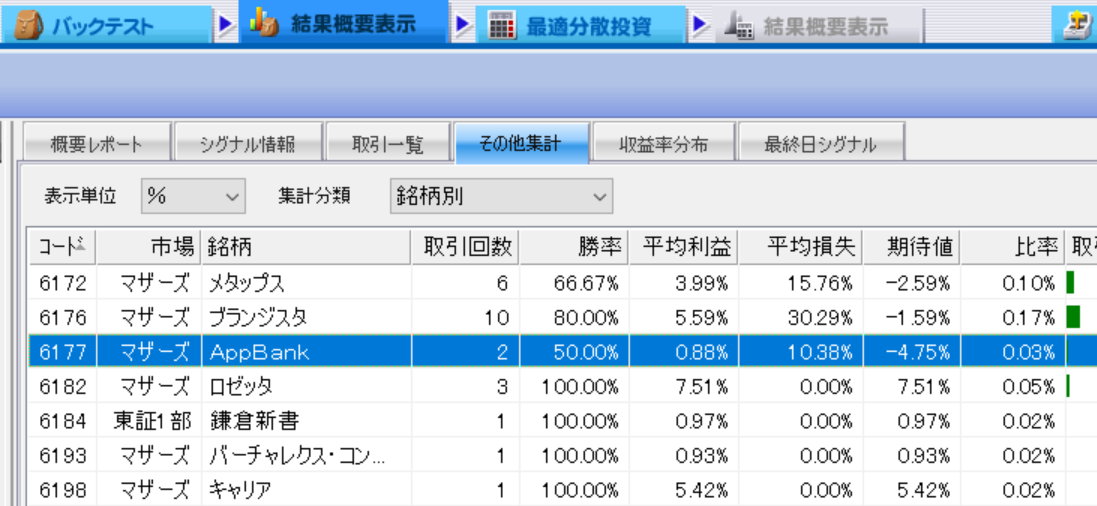Sort by the コード column header

62,246
